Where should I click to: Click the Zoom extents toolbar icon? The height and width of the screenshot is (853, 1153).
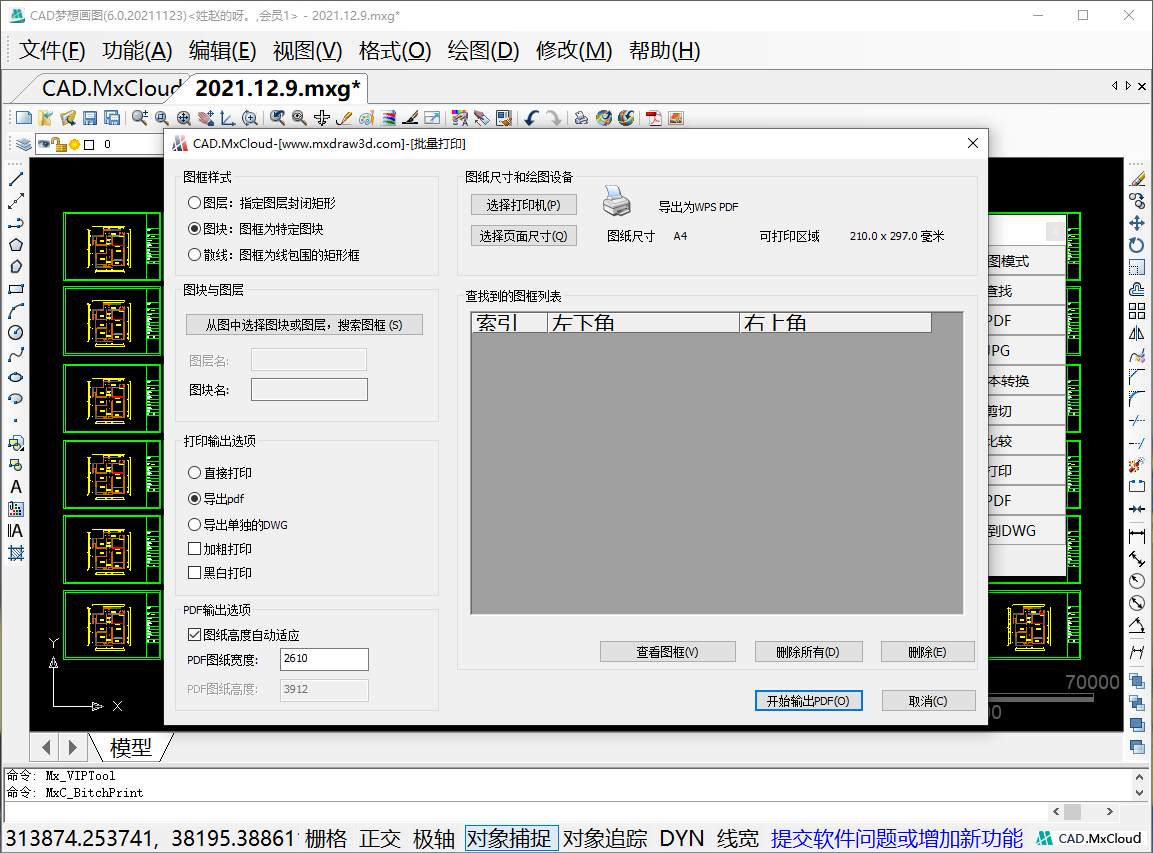184,118
